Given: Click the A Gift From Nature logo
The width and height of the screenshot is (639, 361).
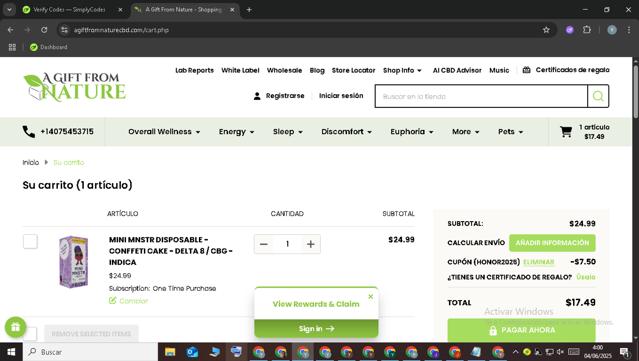Looking at the screenshot, I should point(75,87).
